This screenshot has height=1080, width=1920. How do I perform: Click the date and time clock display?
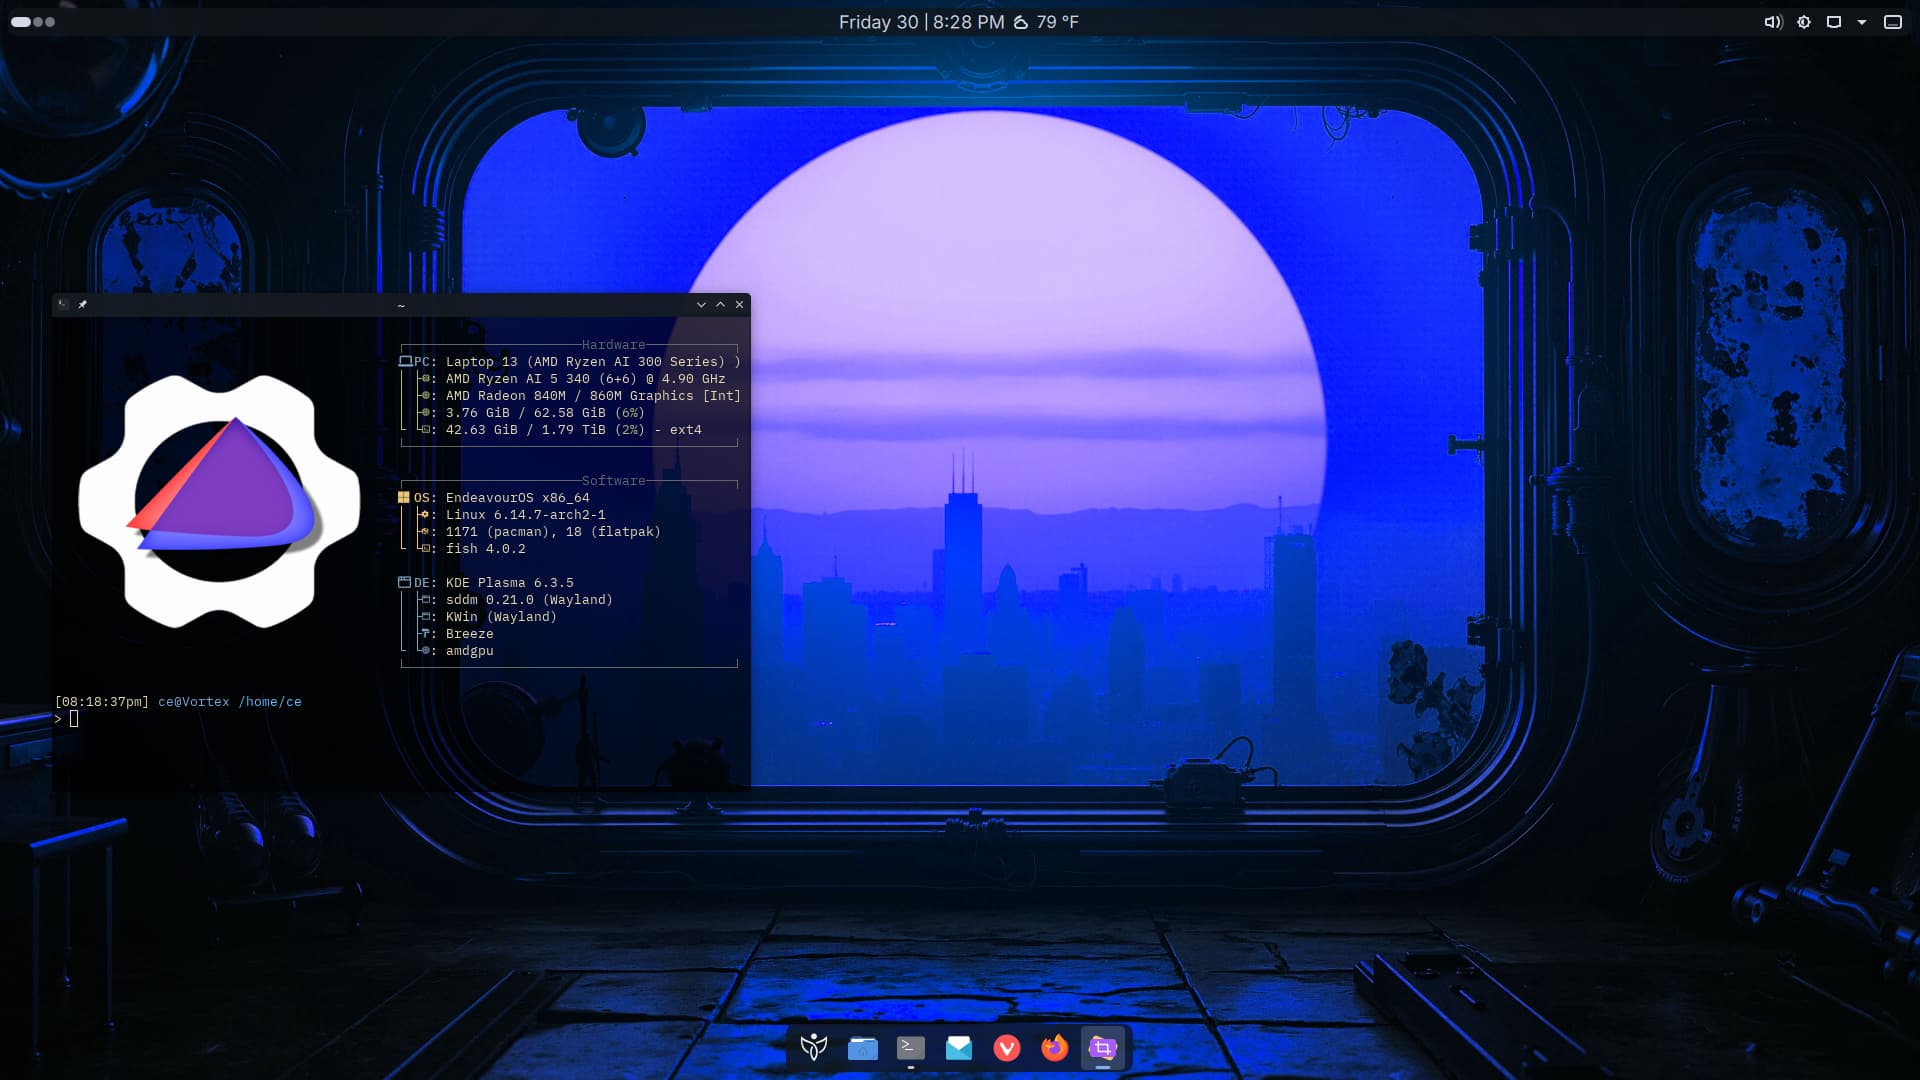pyautogui.click(x=921, y=22)
